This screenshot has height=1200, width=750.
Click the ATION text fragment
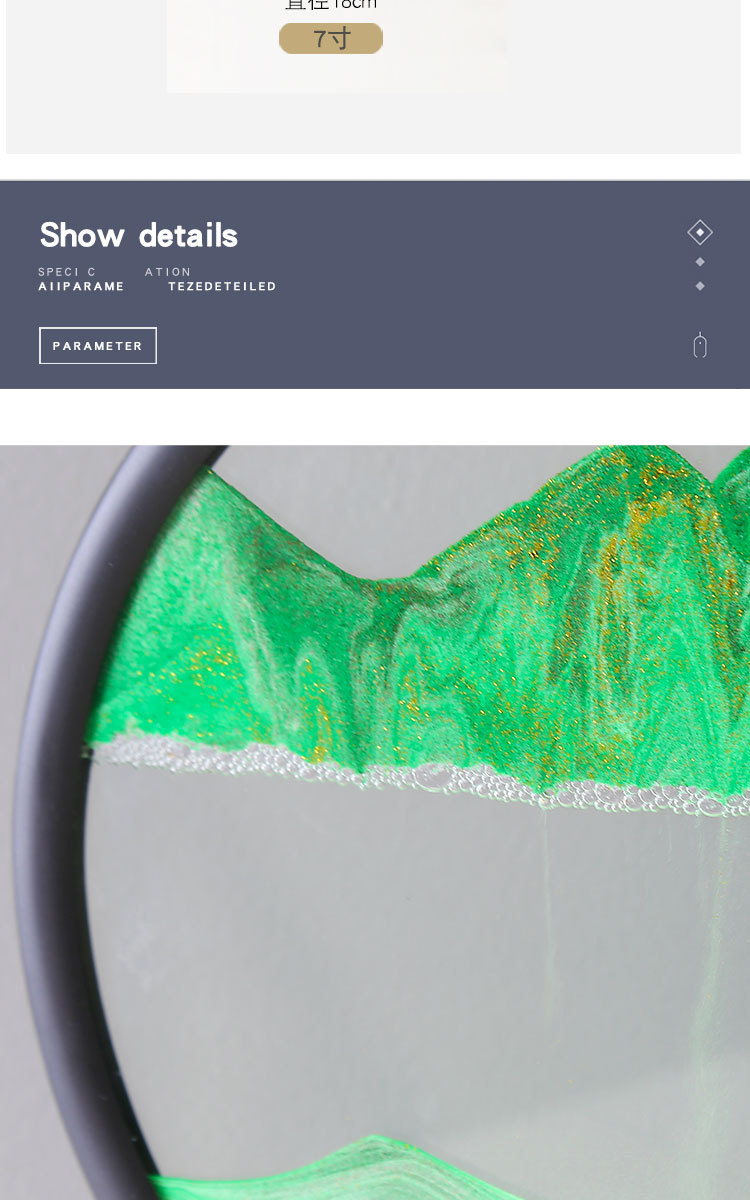click(168, 272)
